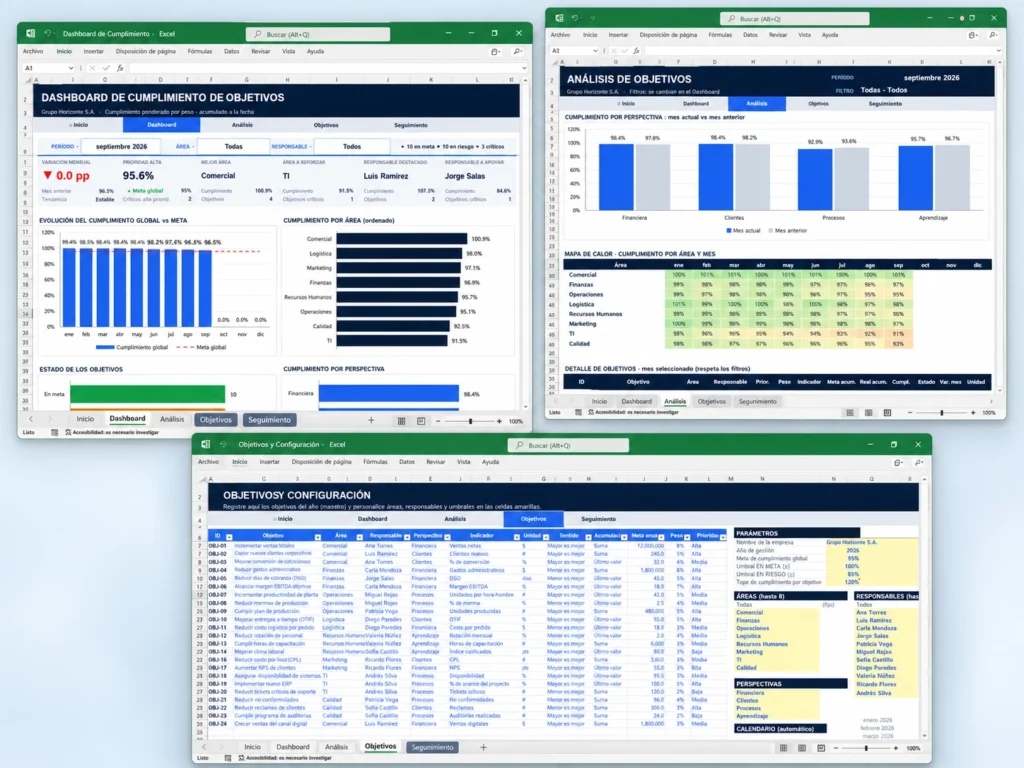Expand the formula bar in the Dashboard window
1024x768 pixels.
[524, 68]
